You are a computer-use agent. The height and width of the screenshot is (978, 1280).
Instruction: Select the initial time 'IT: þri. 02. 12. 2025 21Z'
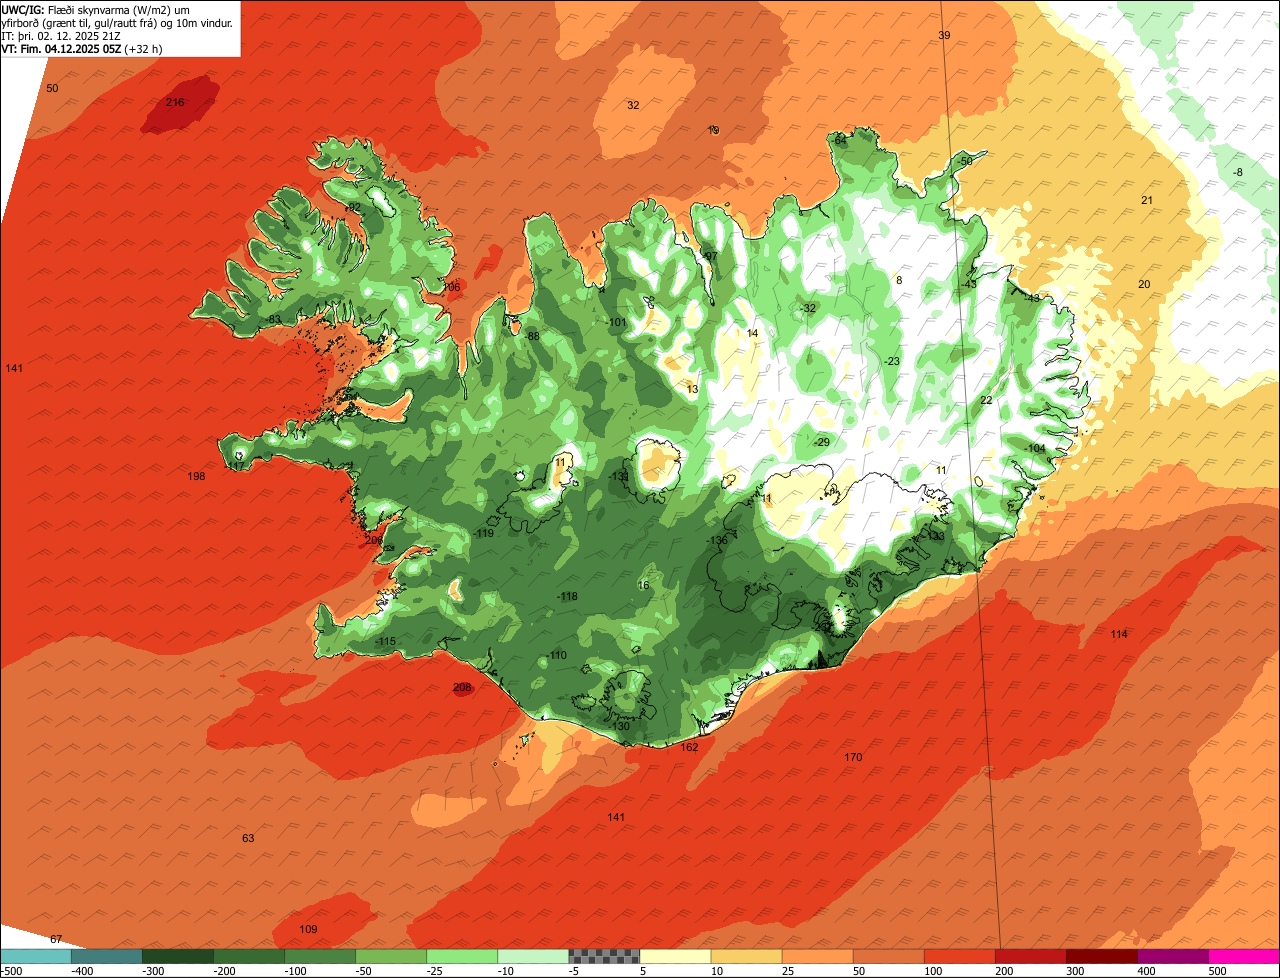point(62,35)
